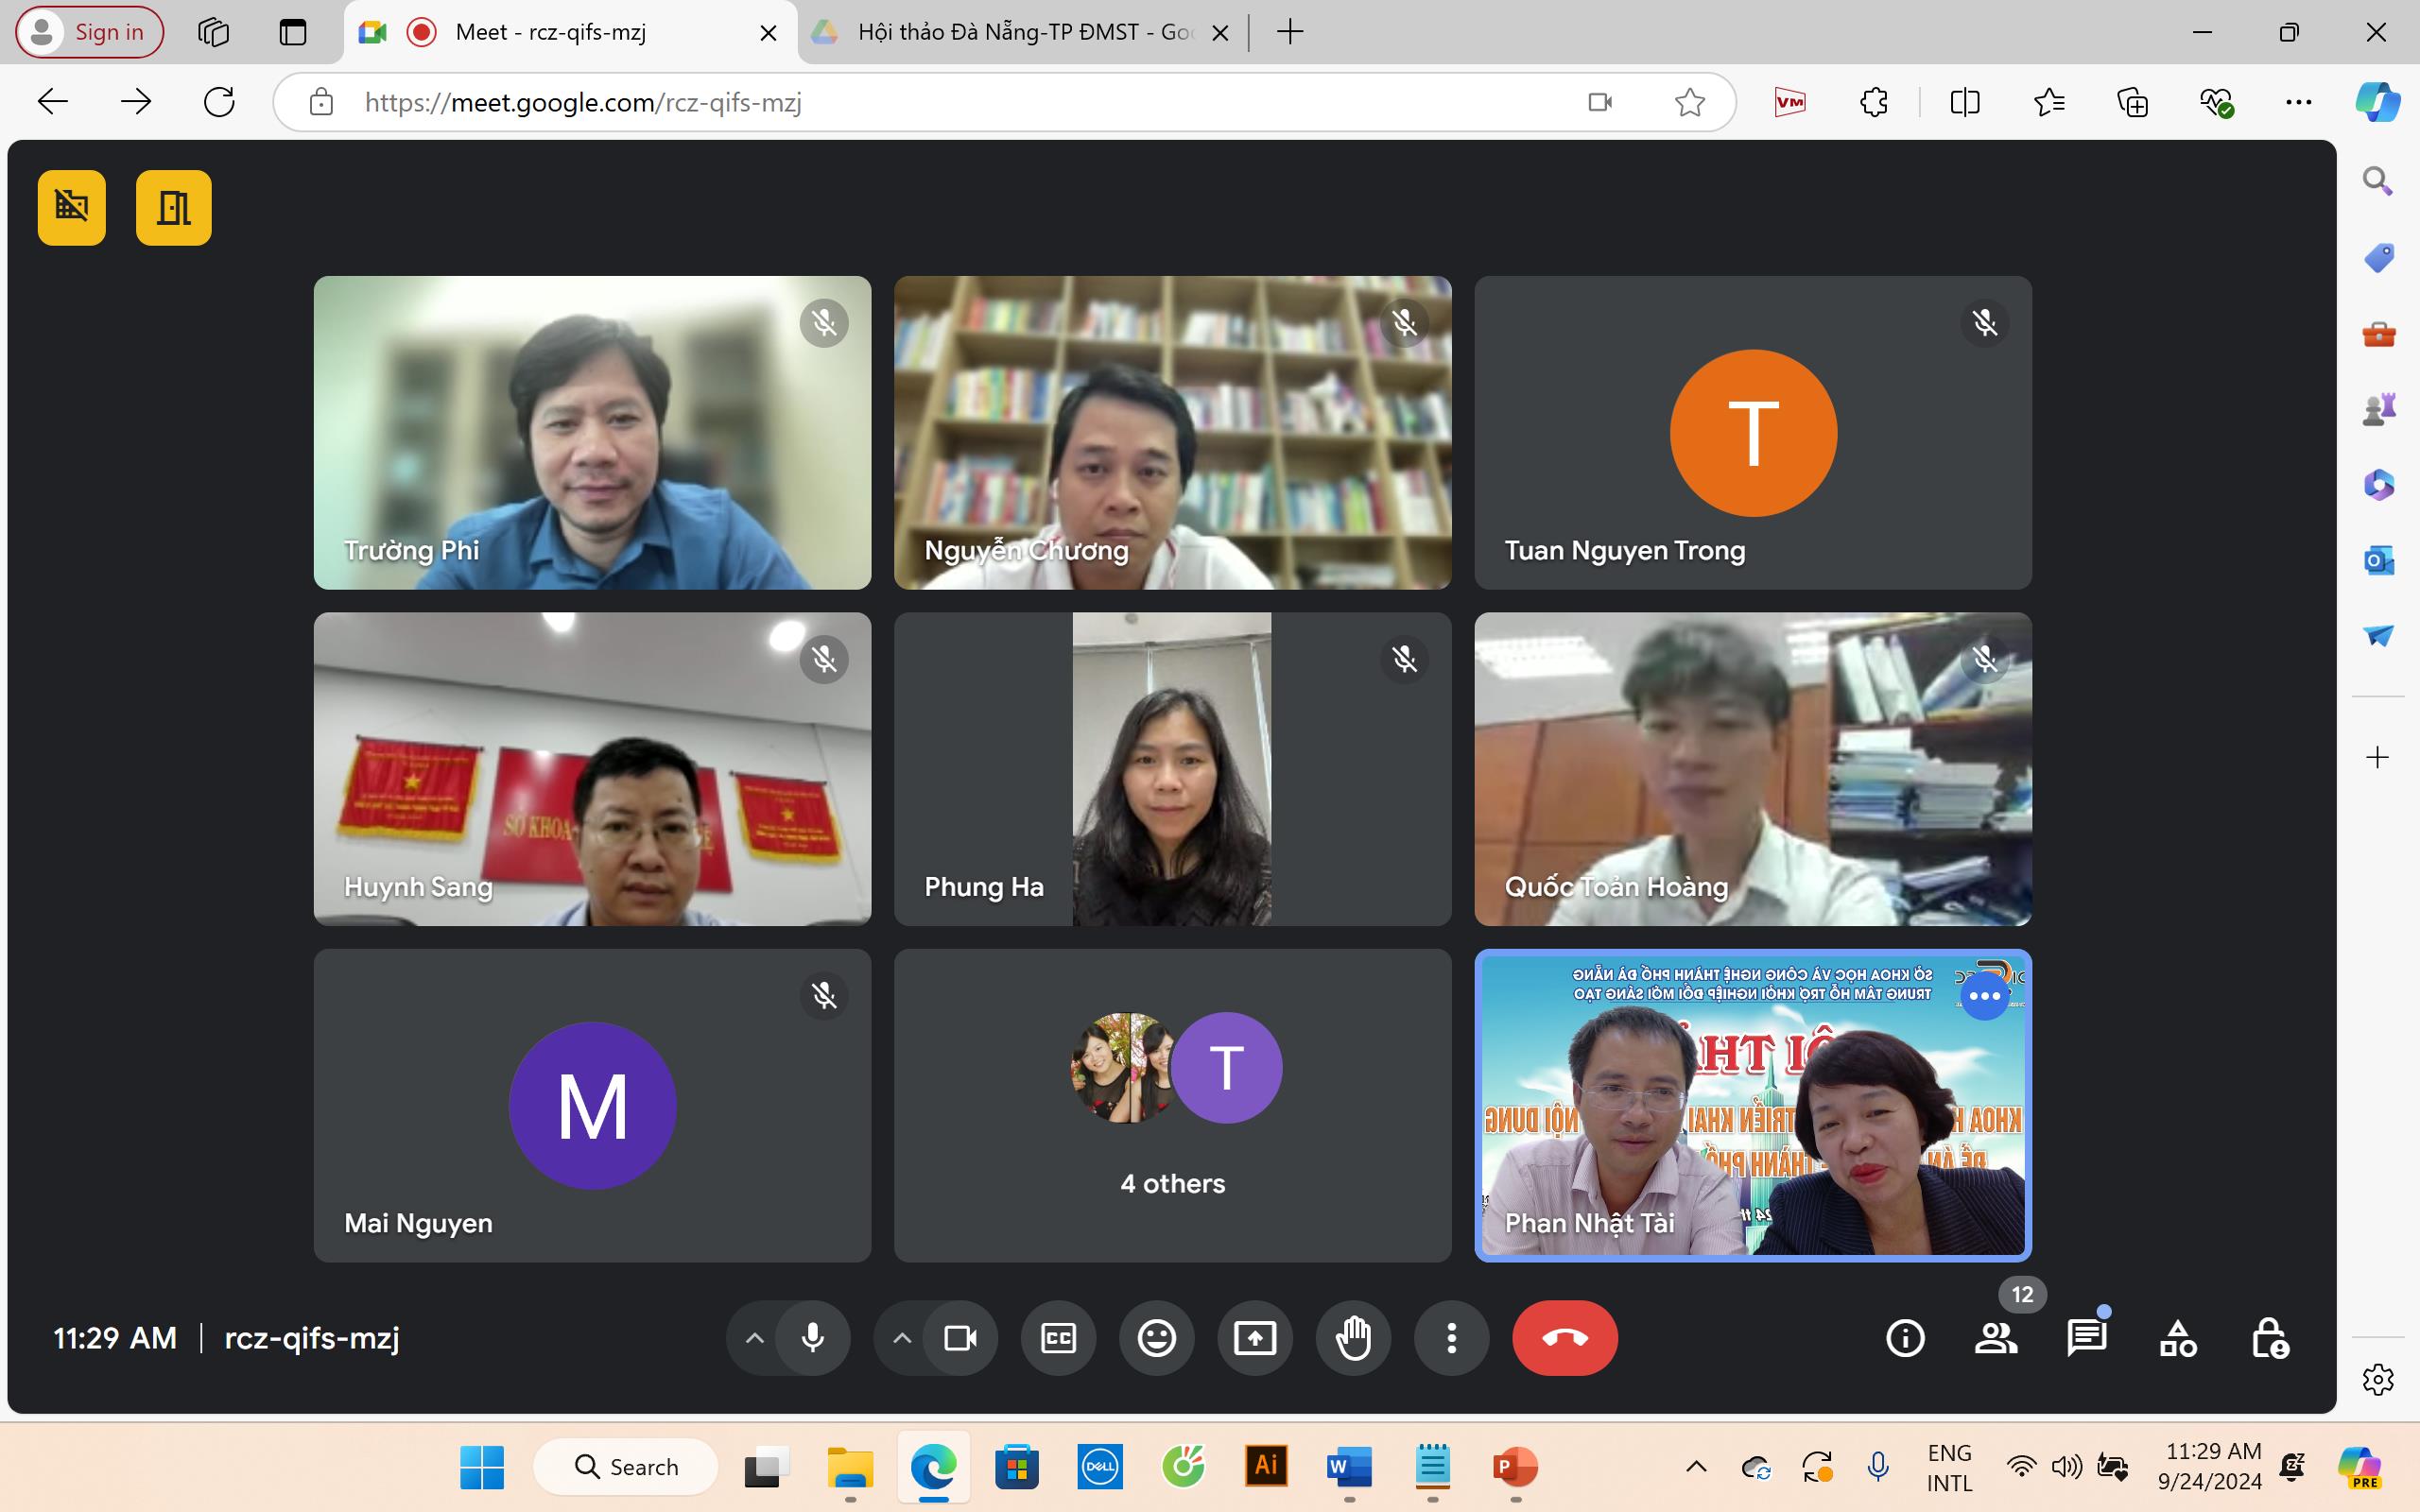Show the participants people panel
Image resolution: width=2420 pixels, height=1512 pixels.
1996,1338
